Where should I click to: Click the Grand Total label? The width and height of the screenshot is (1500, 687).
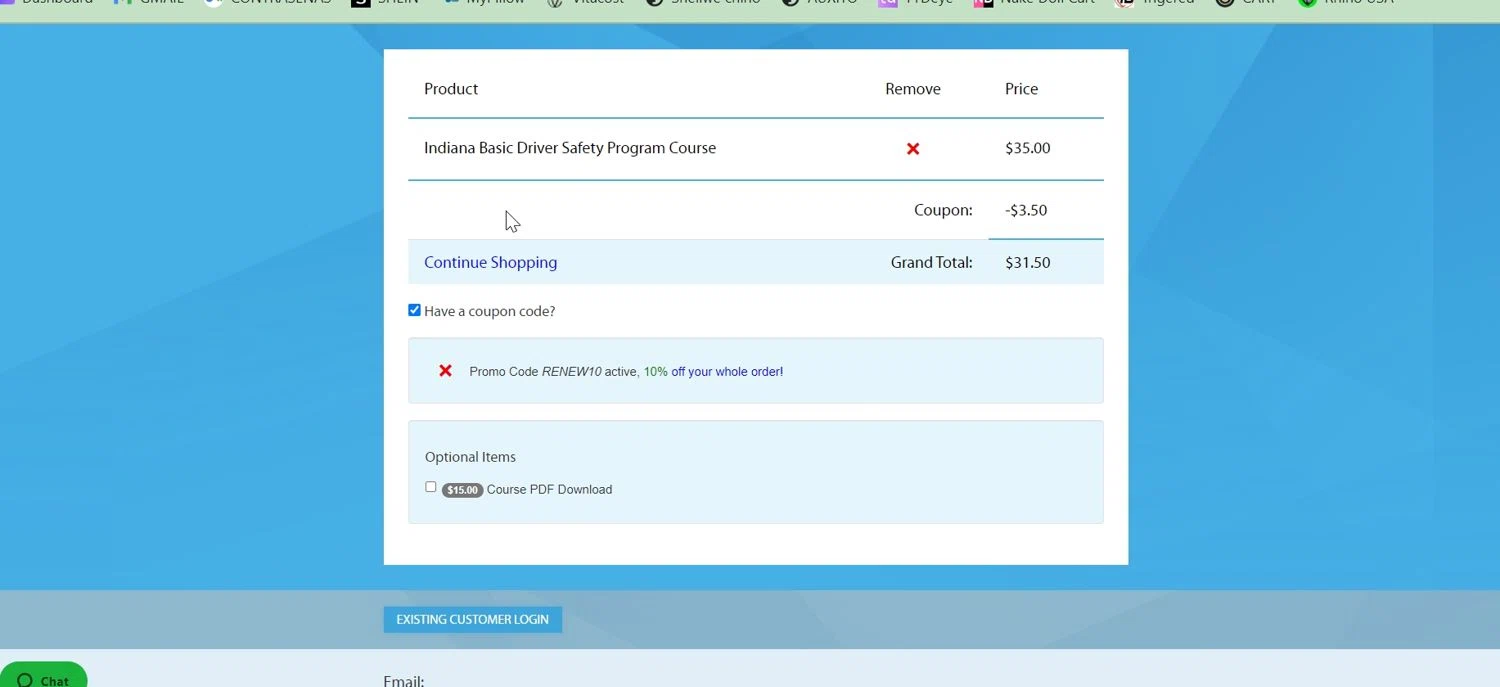931,262
